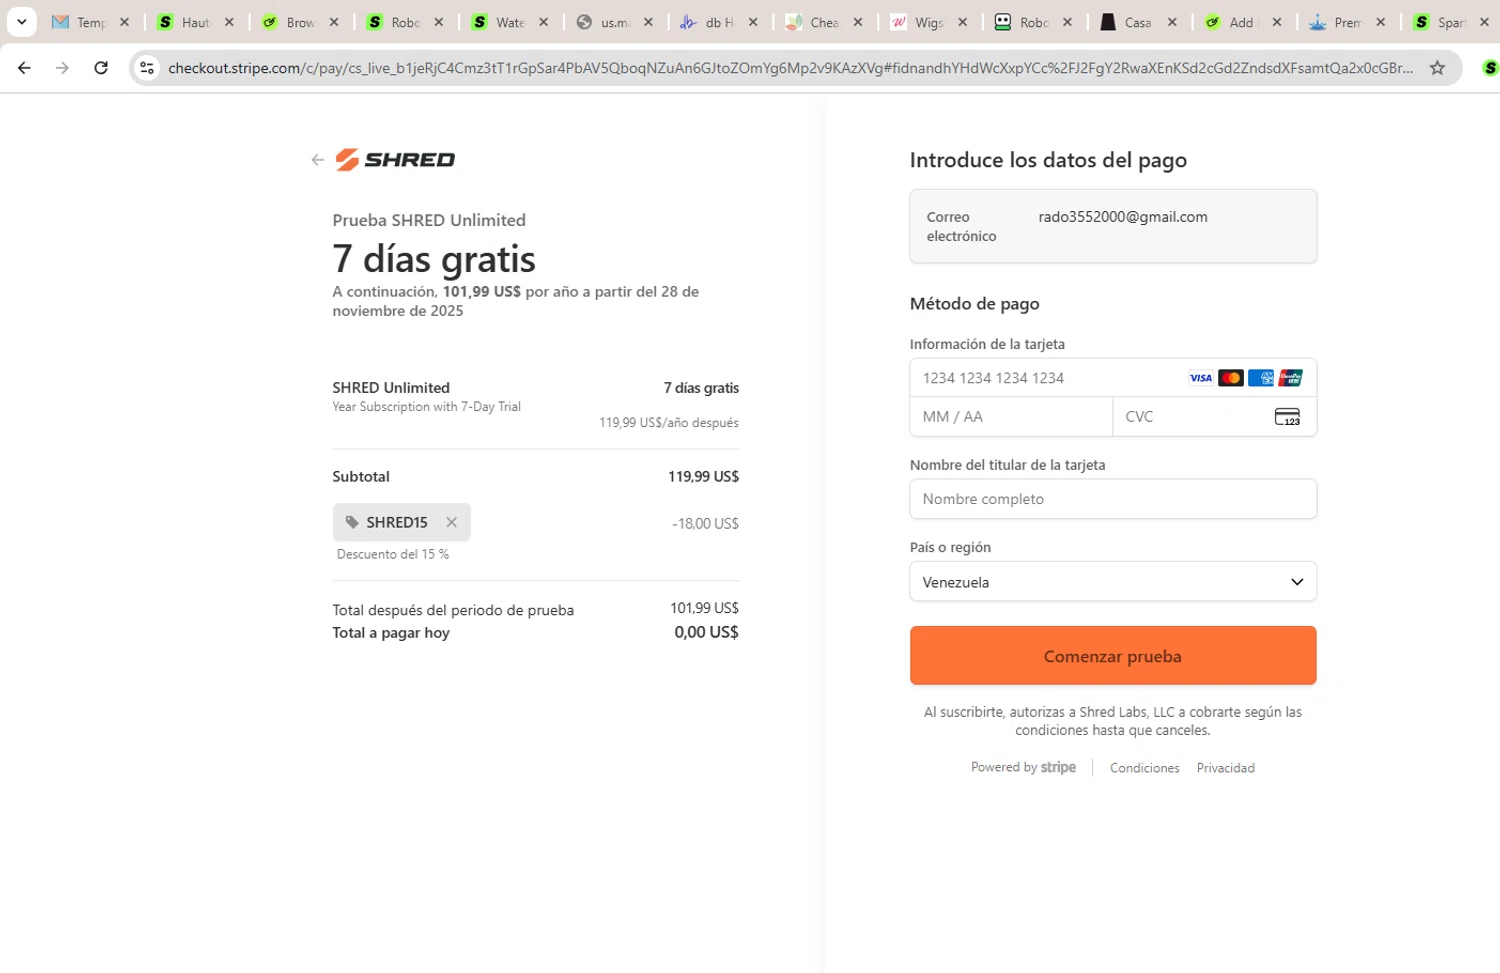Reload the Stripe checkout page

click(101, 68)
